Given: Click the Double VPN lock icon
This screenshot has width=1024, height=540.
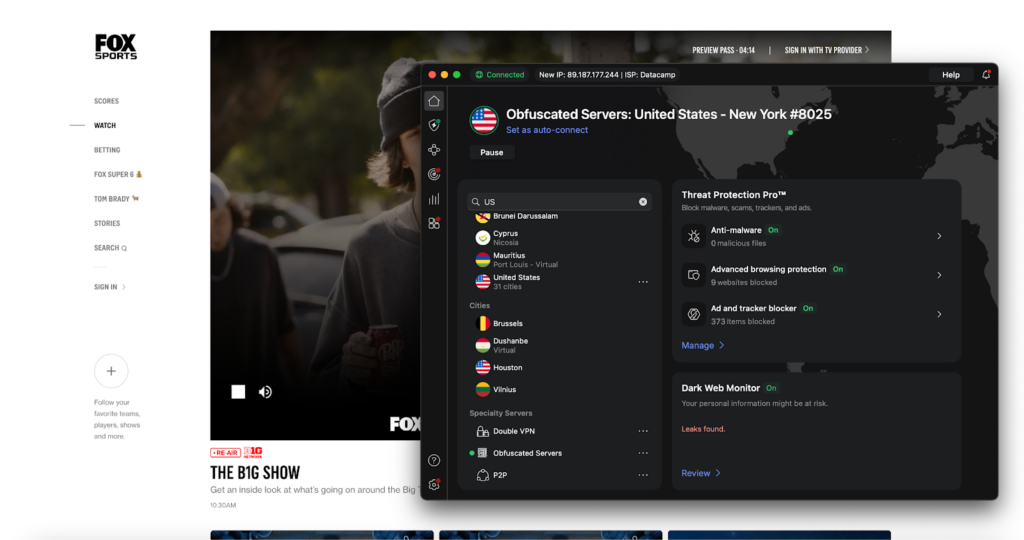Looking at the screenshot, I should (x=483, y=431).
